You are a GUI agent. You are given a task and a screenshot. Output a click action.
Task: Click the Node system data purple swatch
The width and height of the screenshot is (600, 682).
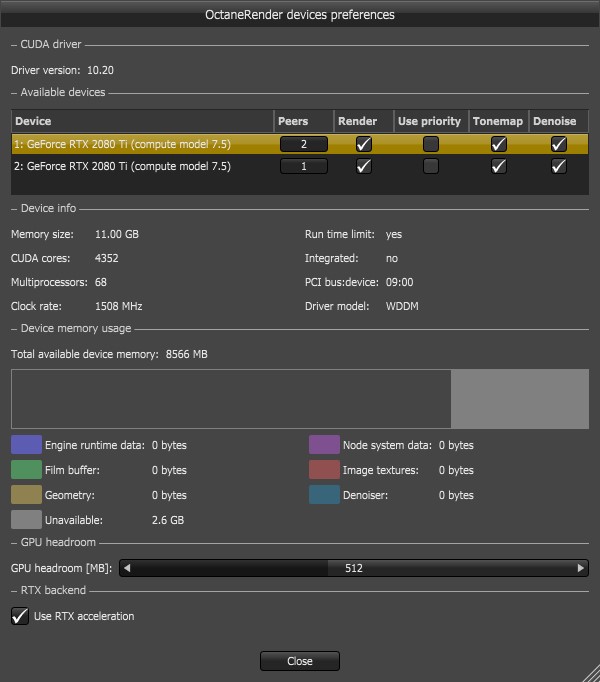[324, 445]
